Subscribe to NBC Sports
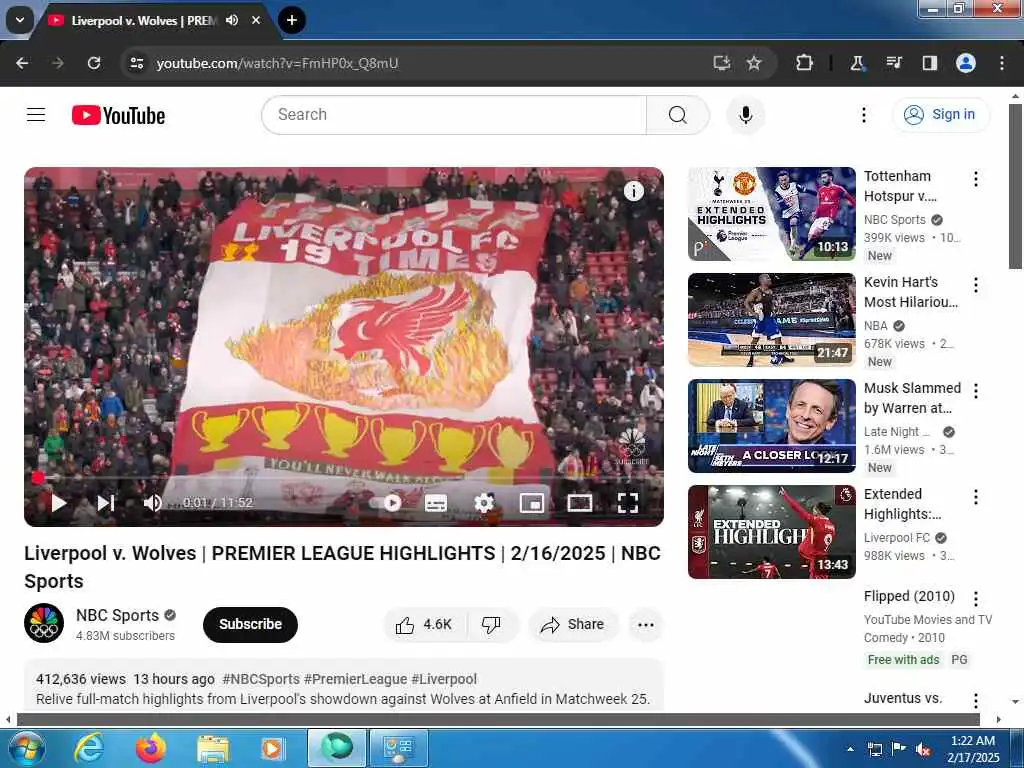The width and height of the screenshot is (1024, 768). point(250,624)
